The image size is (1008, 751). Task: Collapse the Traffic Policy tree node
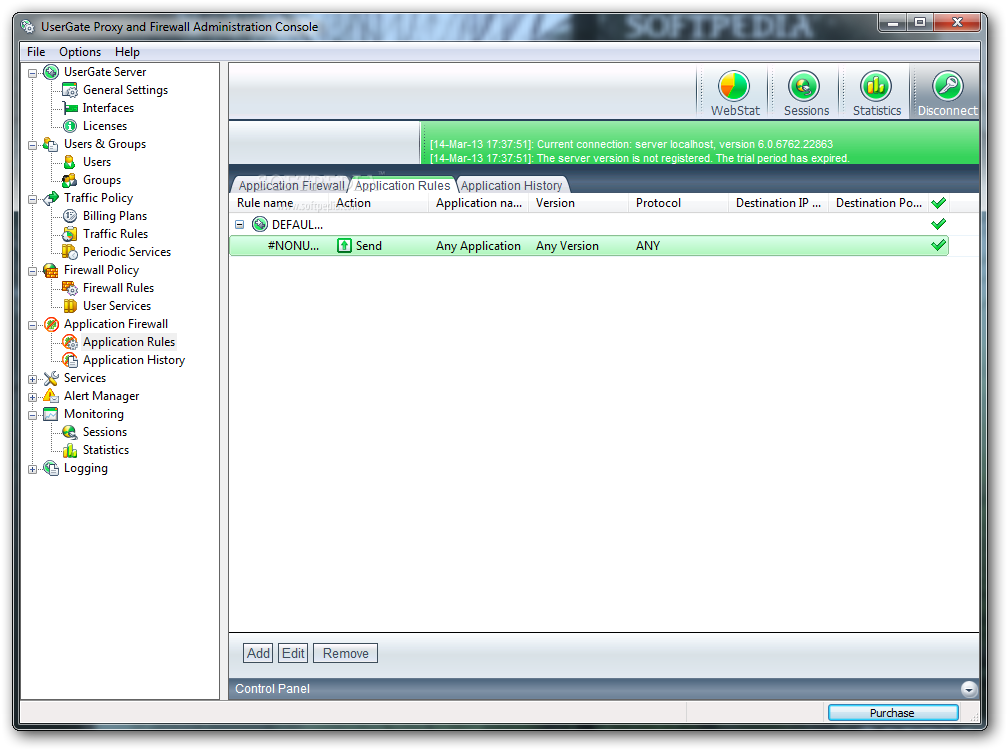pyautogui.click(x=32, y=199)
